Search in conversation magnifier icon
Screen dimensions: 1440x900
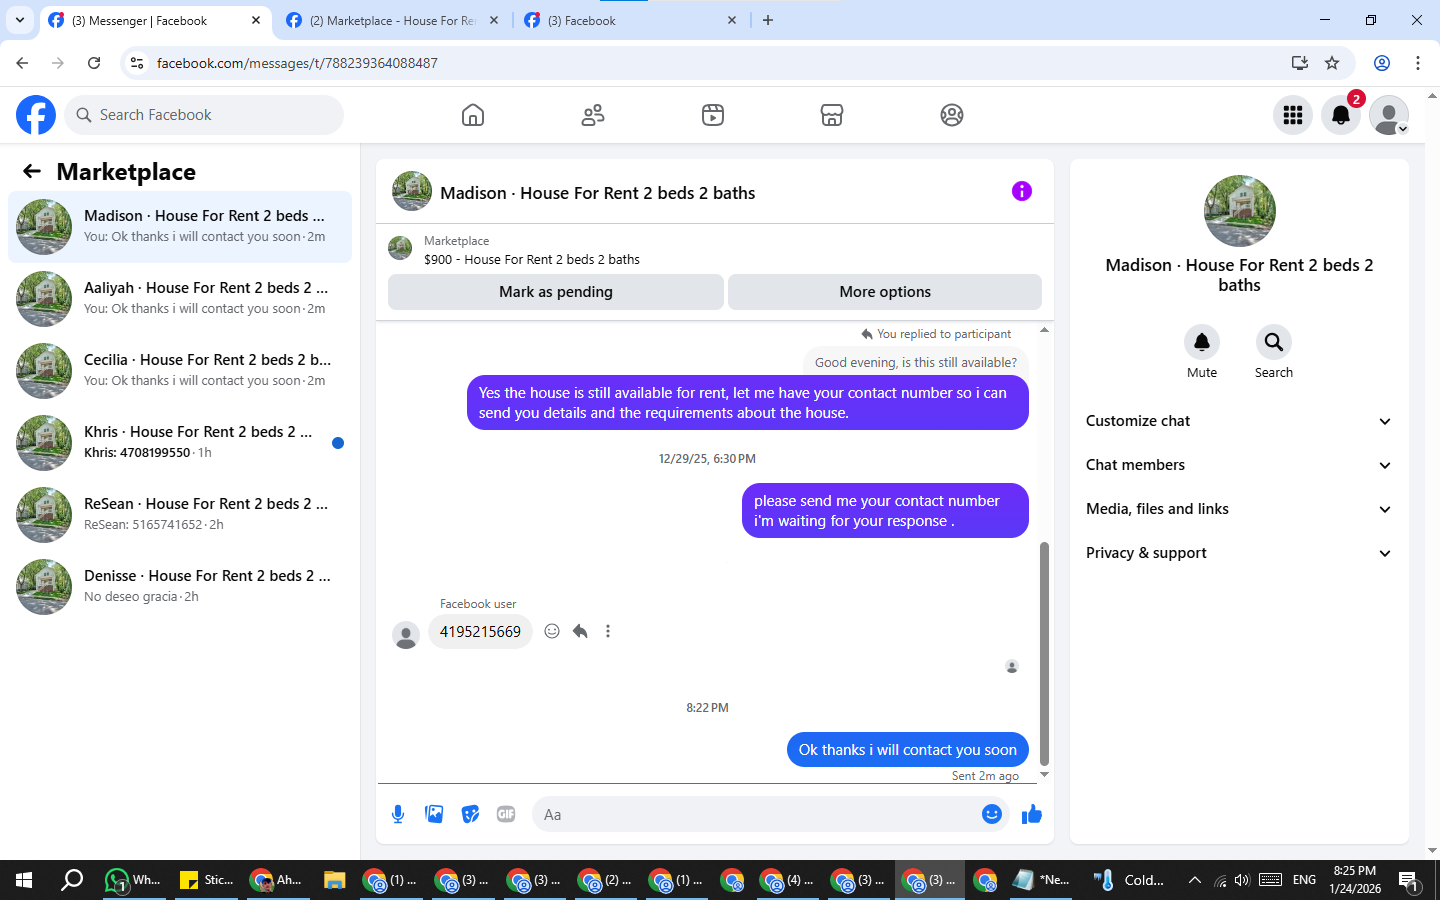click(1274, 342)
